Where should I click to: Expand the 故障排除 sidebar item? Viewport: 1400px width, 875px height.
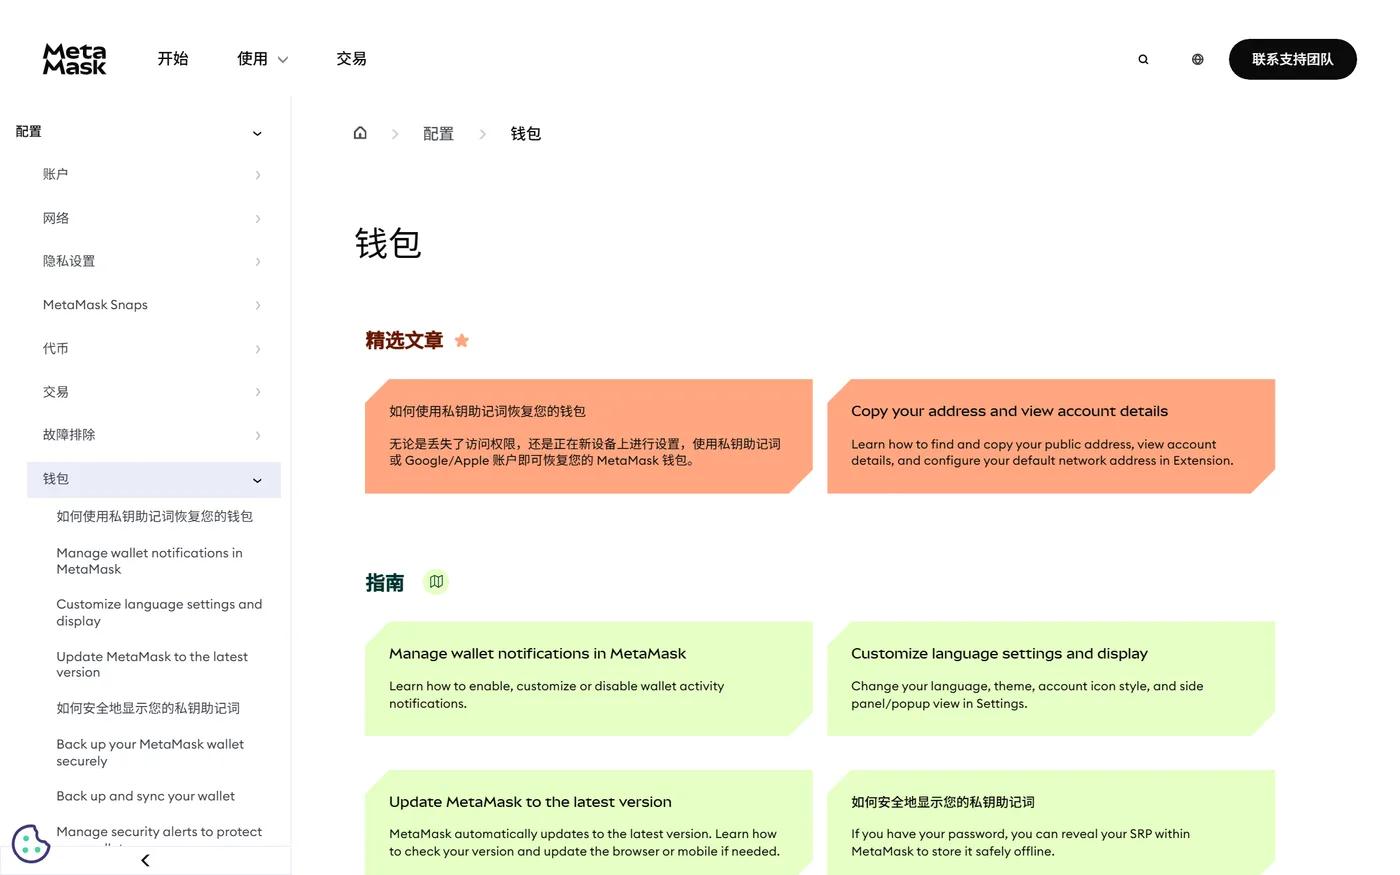pos(153,435)
